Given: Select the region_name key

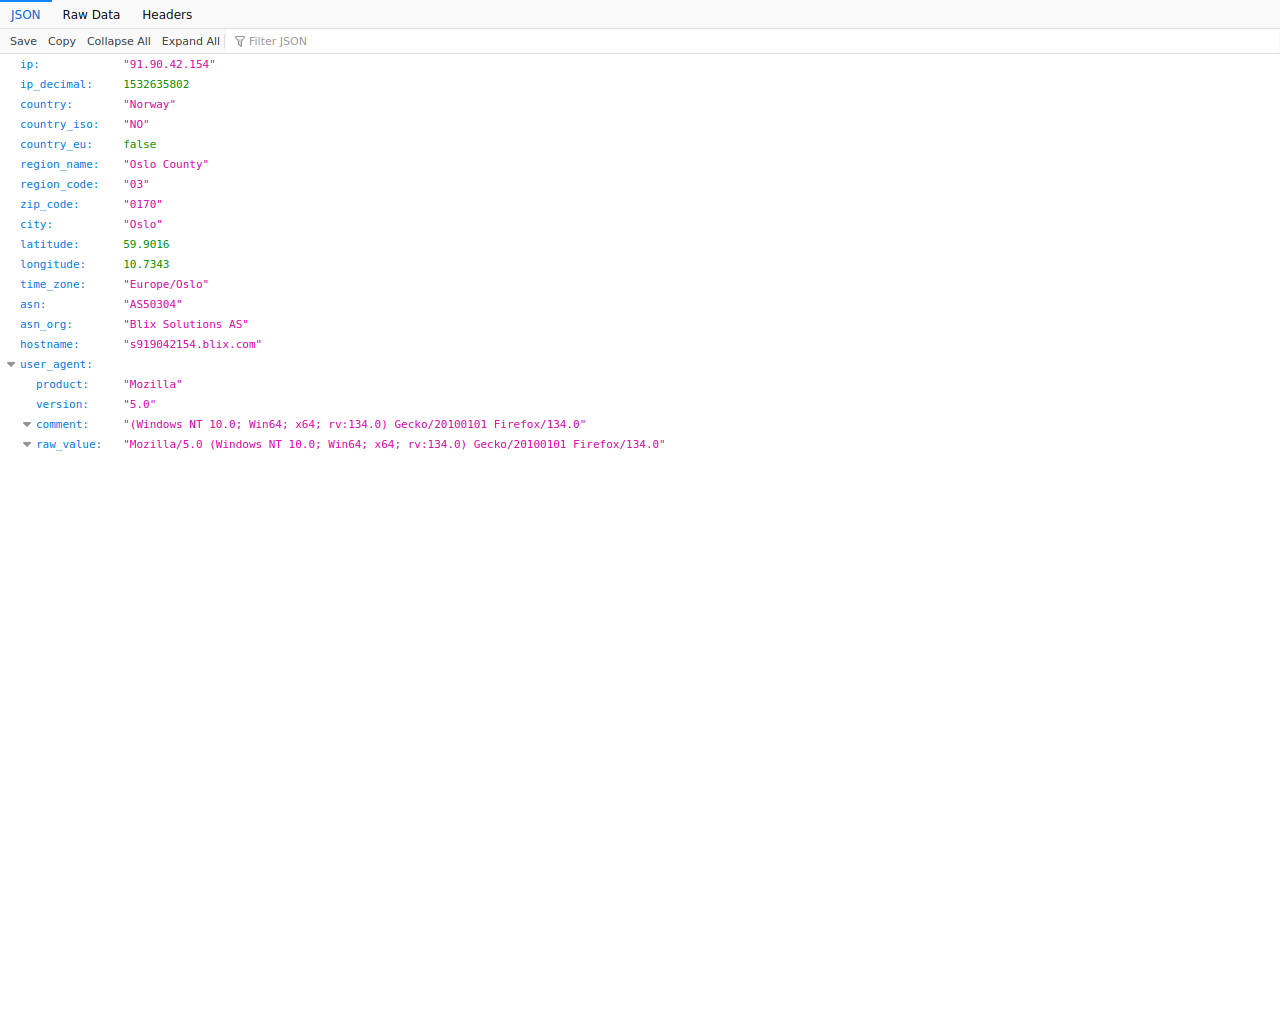Looking at the screenshot, I should tap(60, 165).
